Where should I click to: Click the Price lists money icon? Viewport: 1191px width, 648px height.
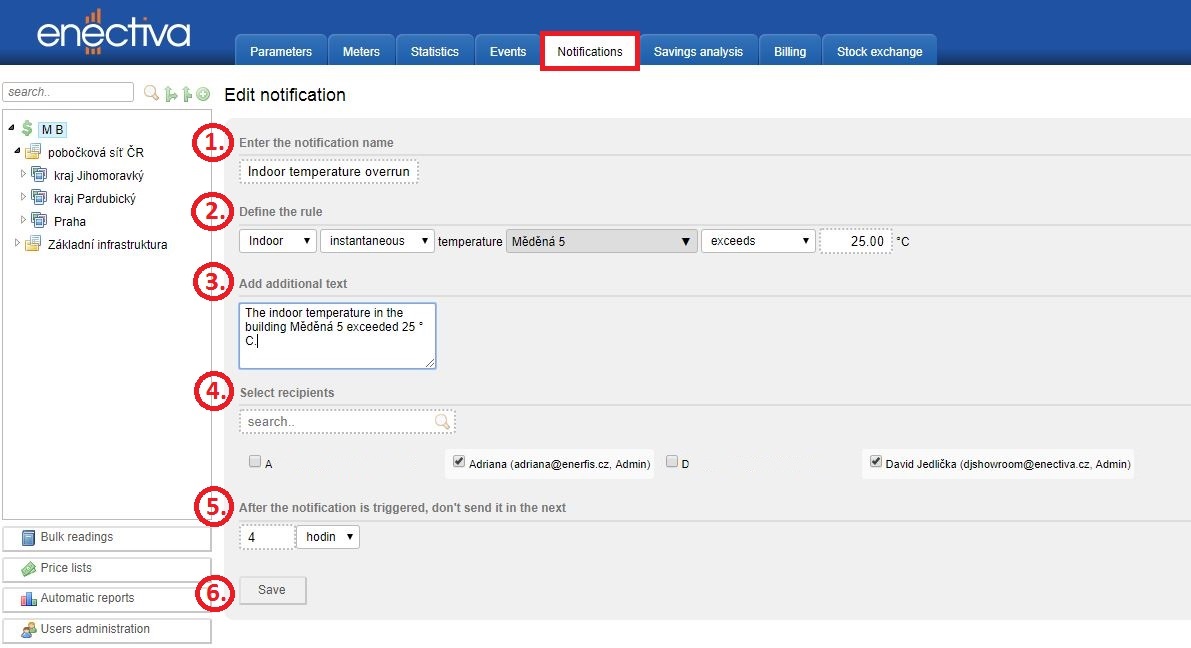pos(28,569)
